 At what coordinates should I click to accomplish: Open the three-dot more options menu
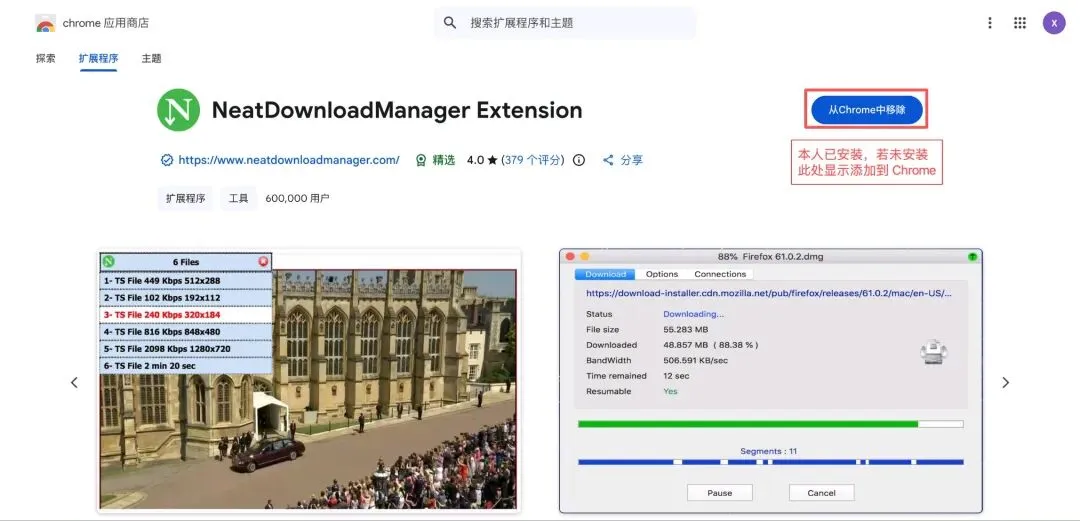[990, 23]
